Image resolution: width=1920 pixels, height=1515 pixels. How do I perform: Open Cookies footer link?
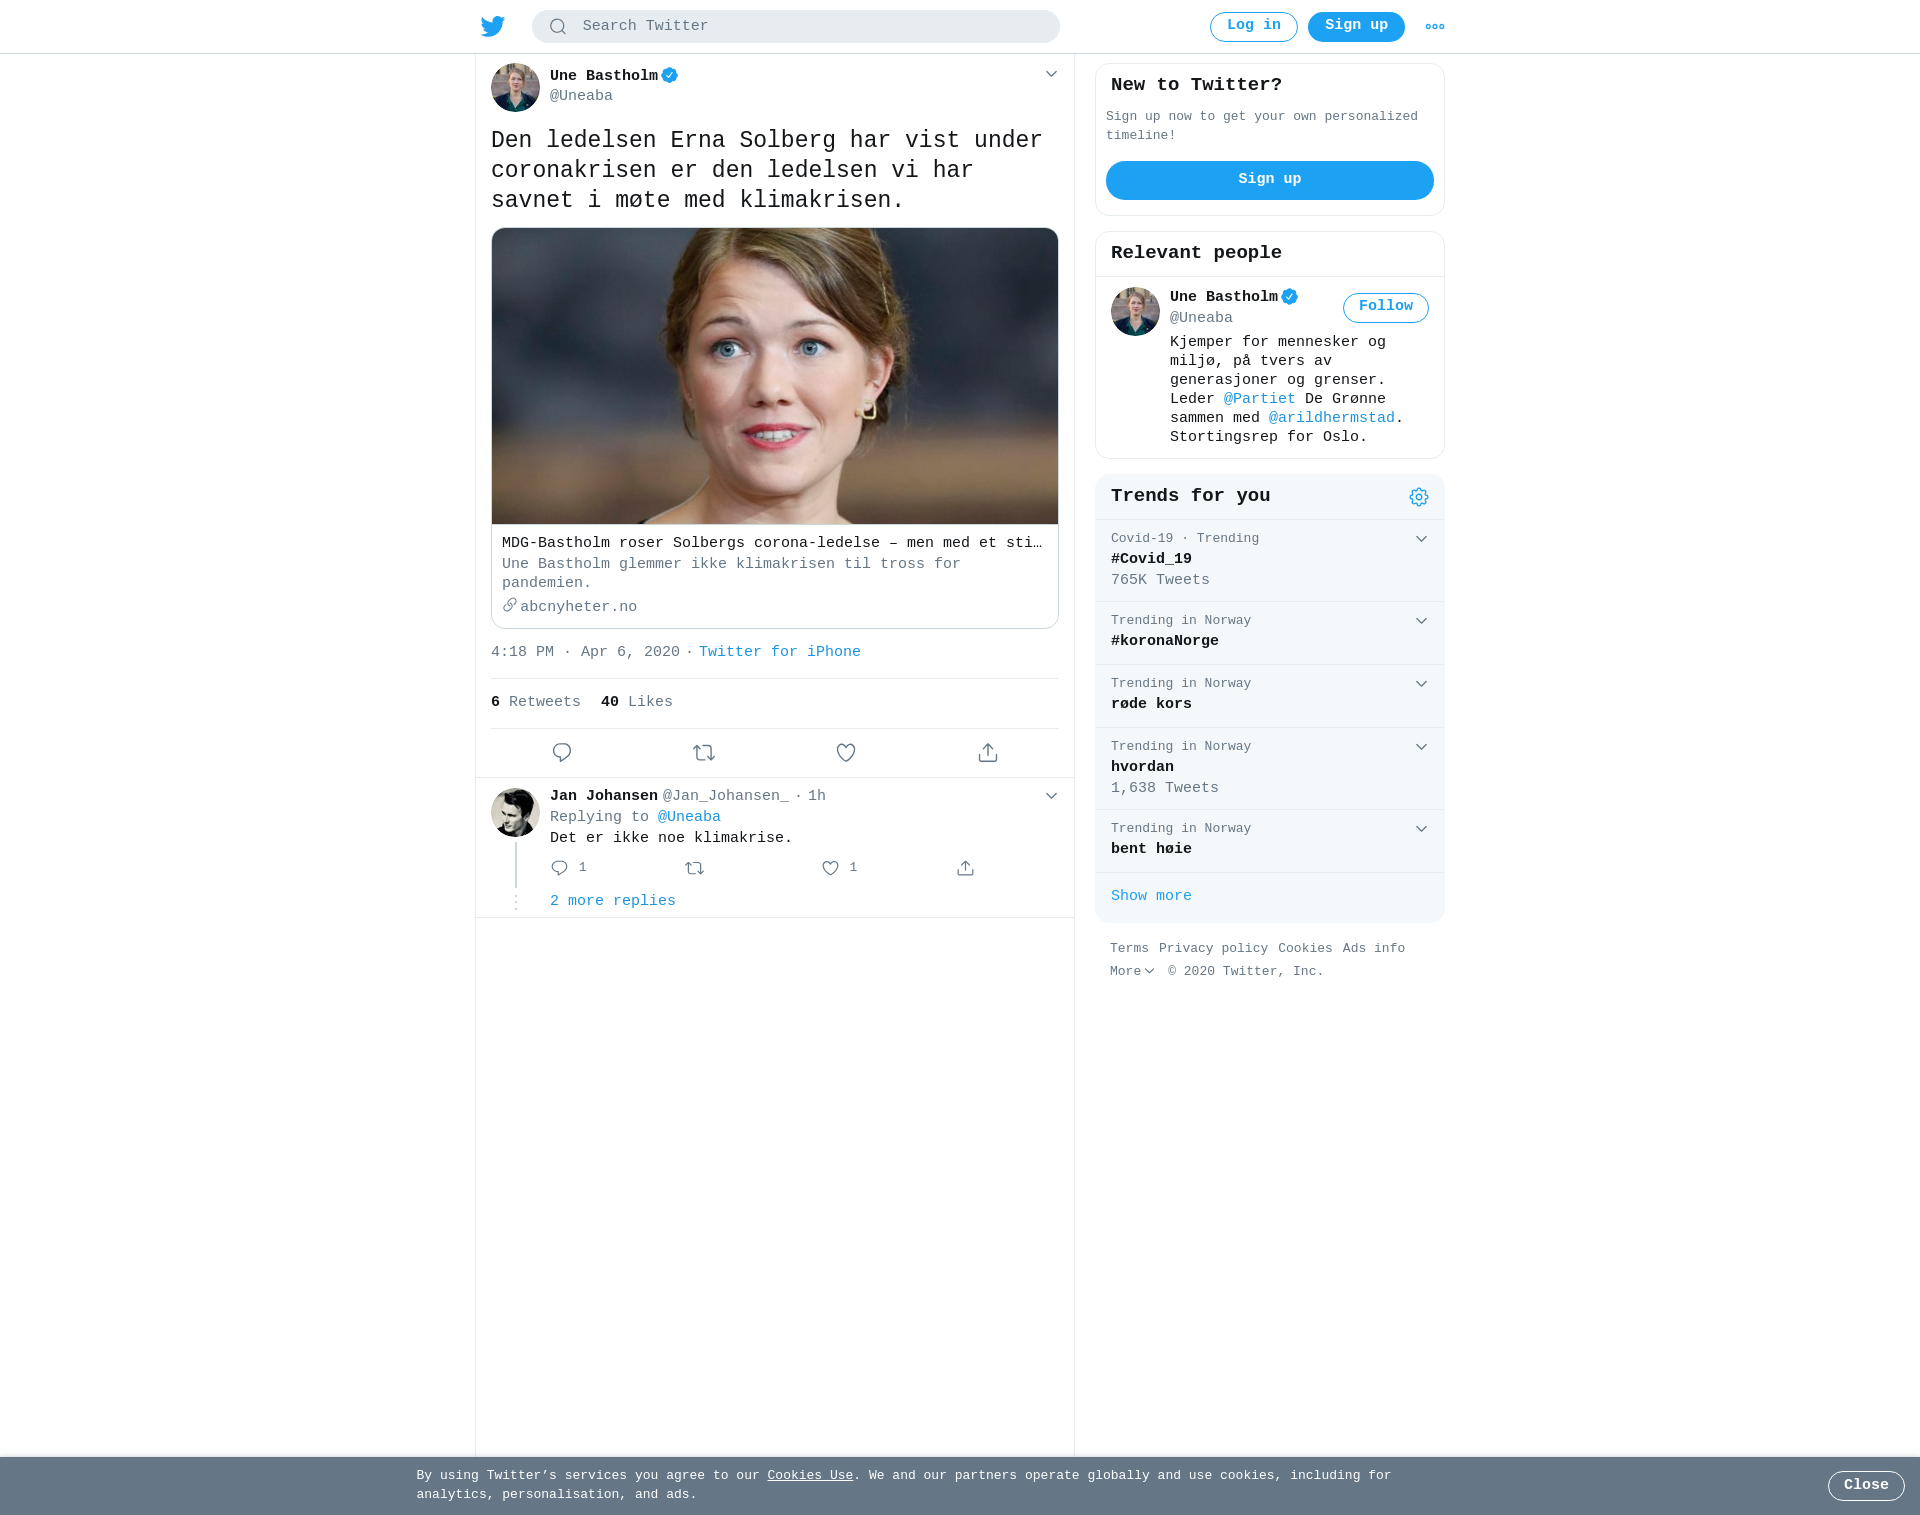pyautogui.click(x=1305, y=949)
